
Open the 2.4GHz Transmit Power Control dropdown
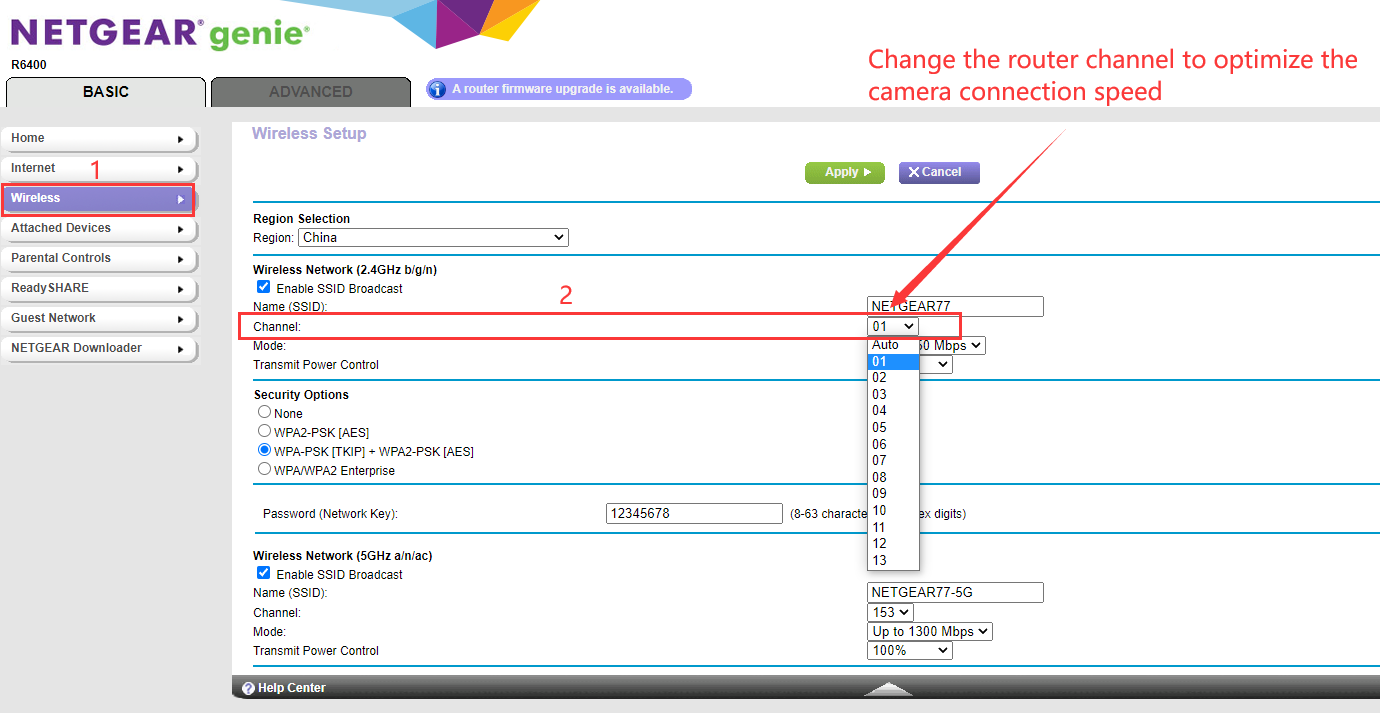(936, 365)
